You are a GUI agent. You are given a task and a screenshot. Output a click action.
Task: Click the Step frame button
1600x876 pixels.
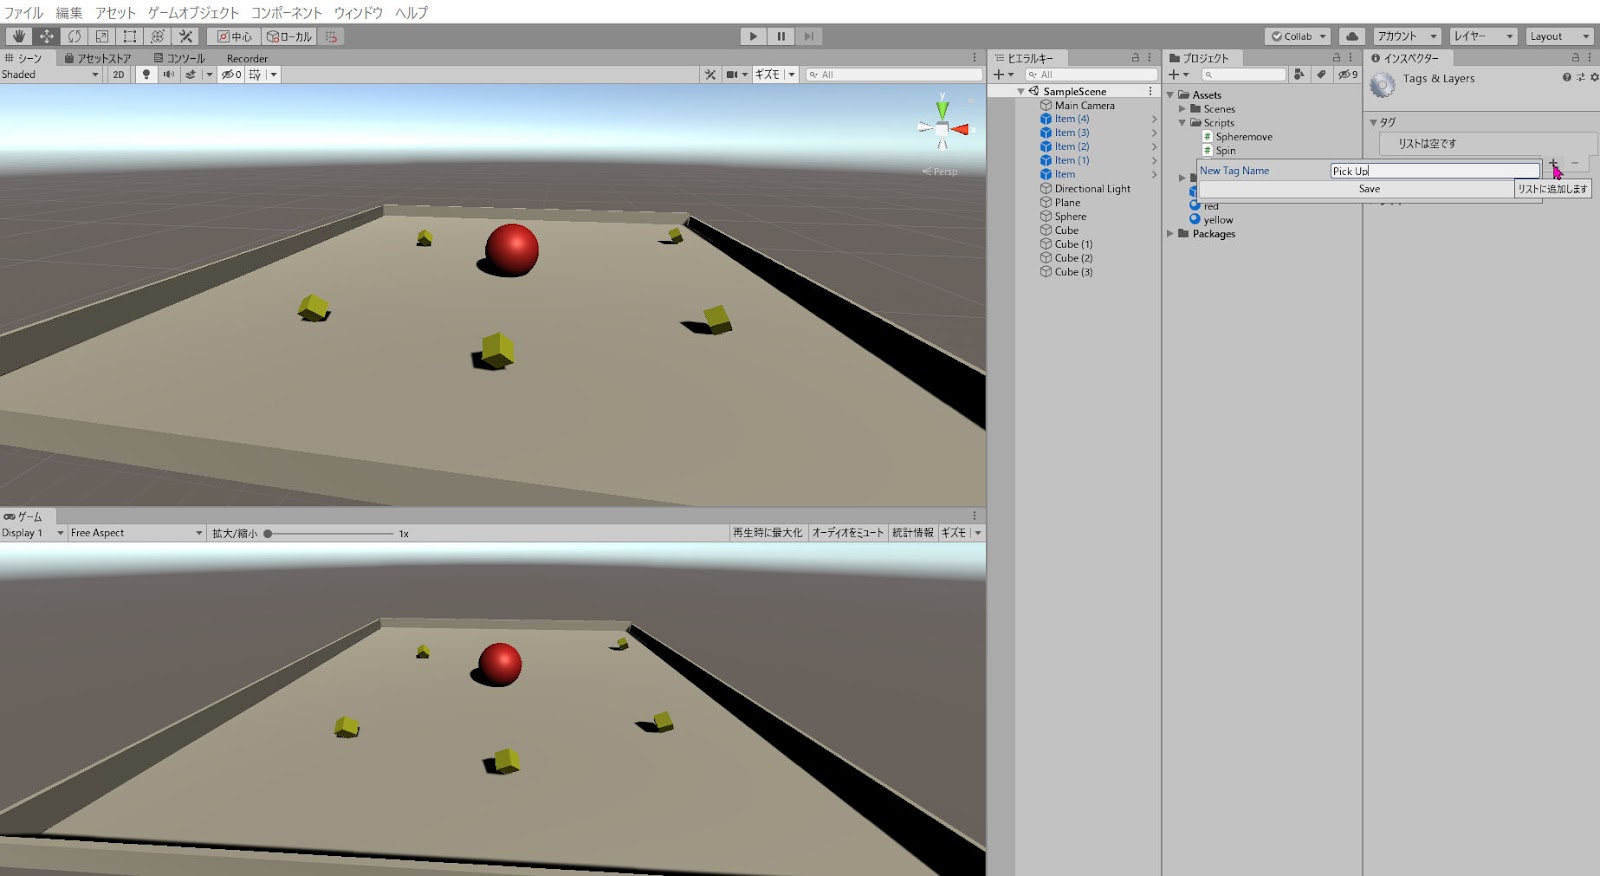tap(810, 36)
